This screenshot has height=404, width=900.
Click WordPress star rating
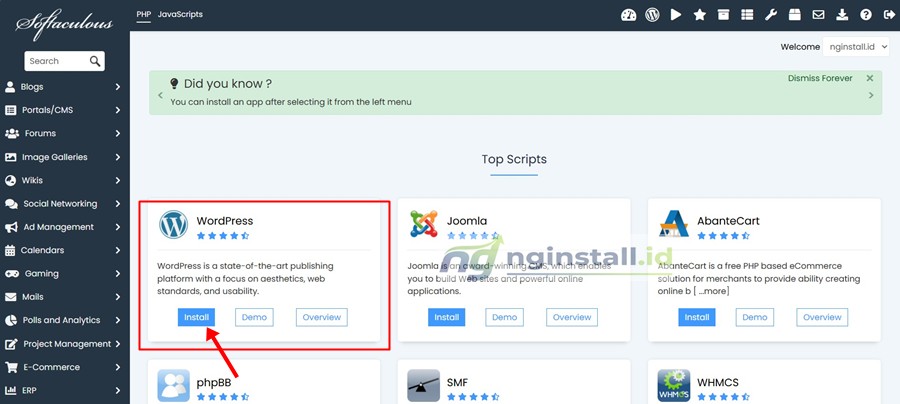click(x=223, y=235)
